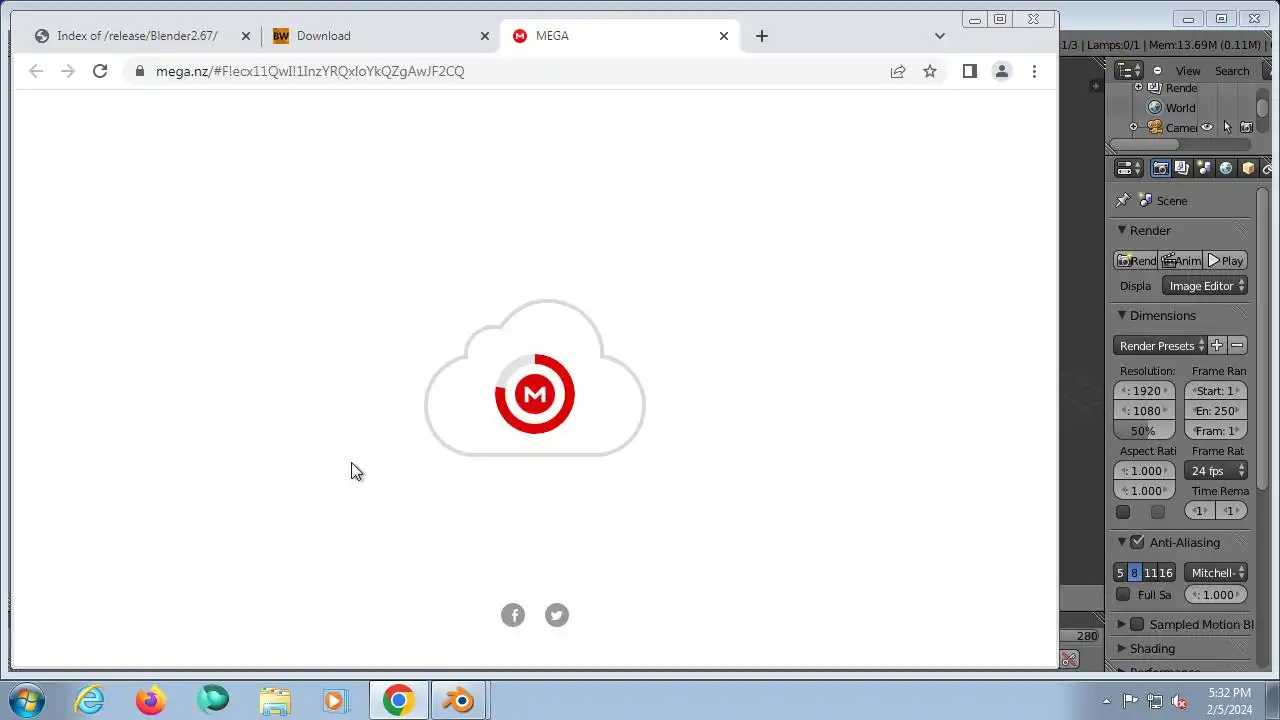Switch to Index of /release/Blender2.67/ tab
The width and height of the screenshot is (1280, 720).
[x=140, y=36]
